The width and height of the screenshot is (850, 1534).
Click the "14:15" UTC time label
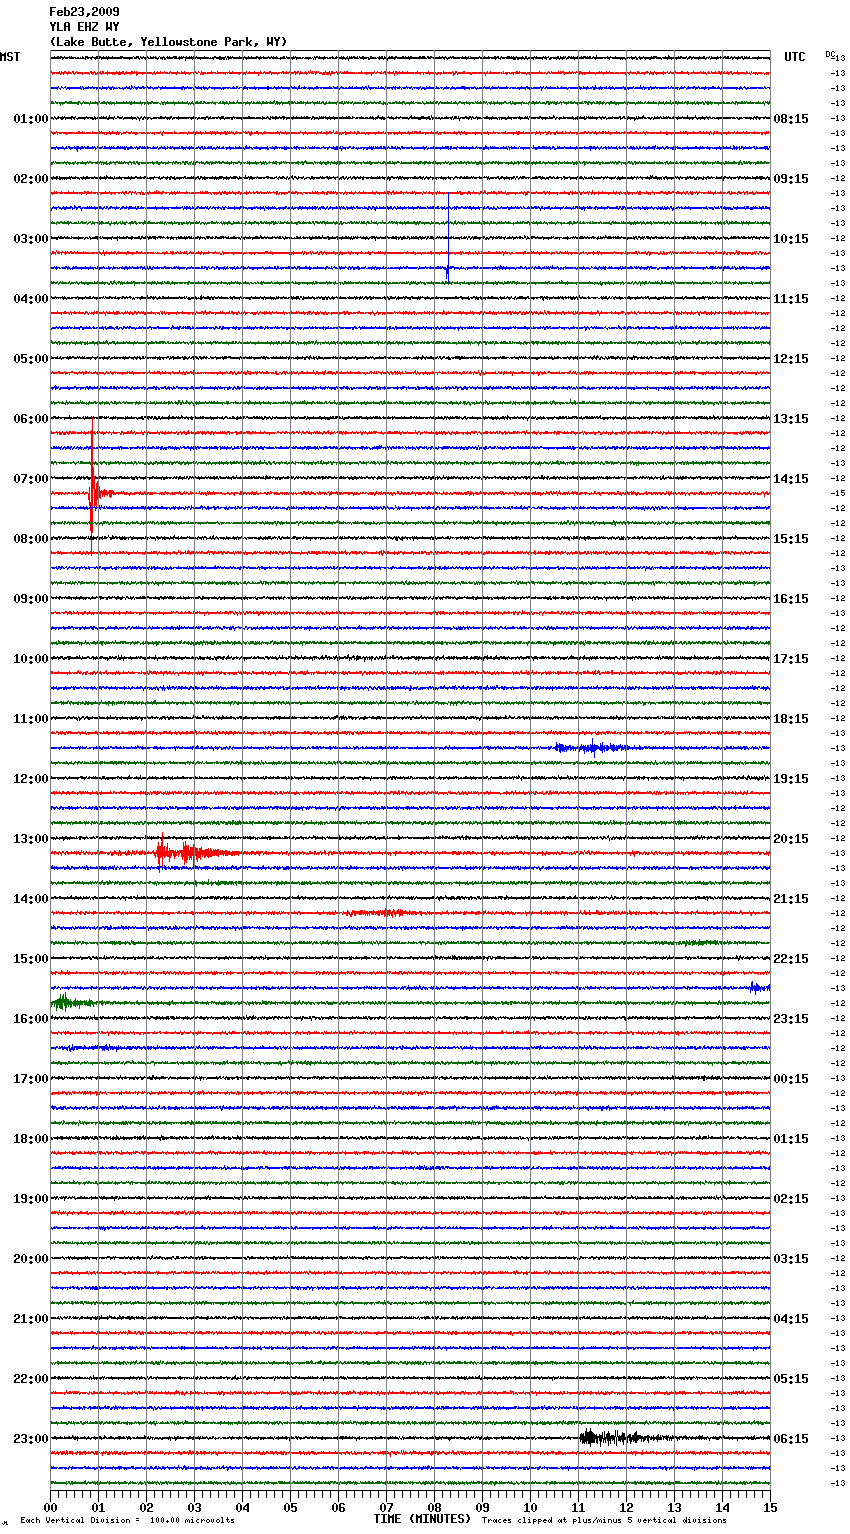(791, 479)
